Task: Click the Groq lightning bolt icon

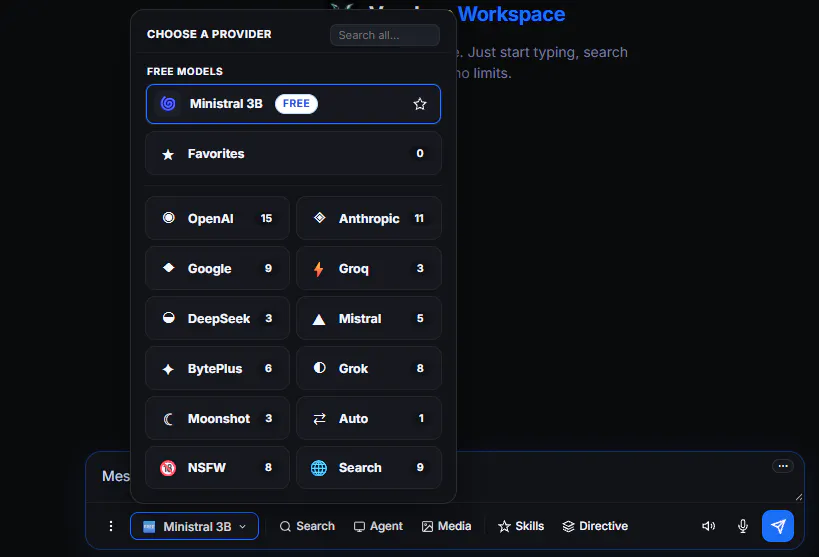Action: (319, 269)
